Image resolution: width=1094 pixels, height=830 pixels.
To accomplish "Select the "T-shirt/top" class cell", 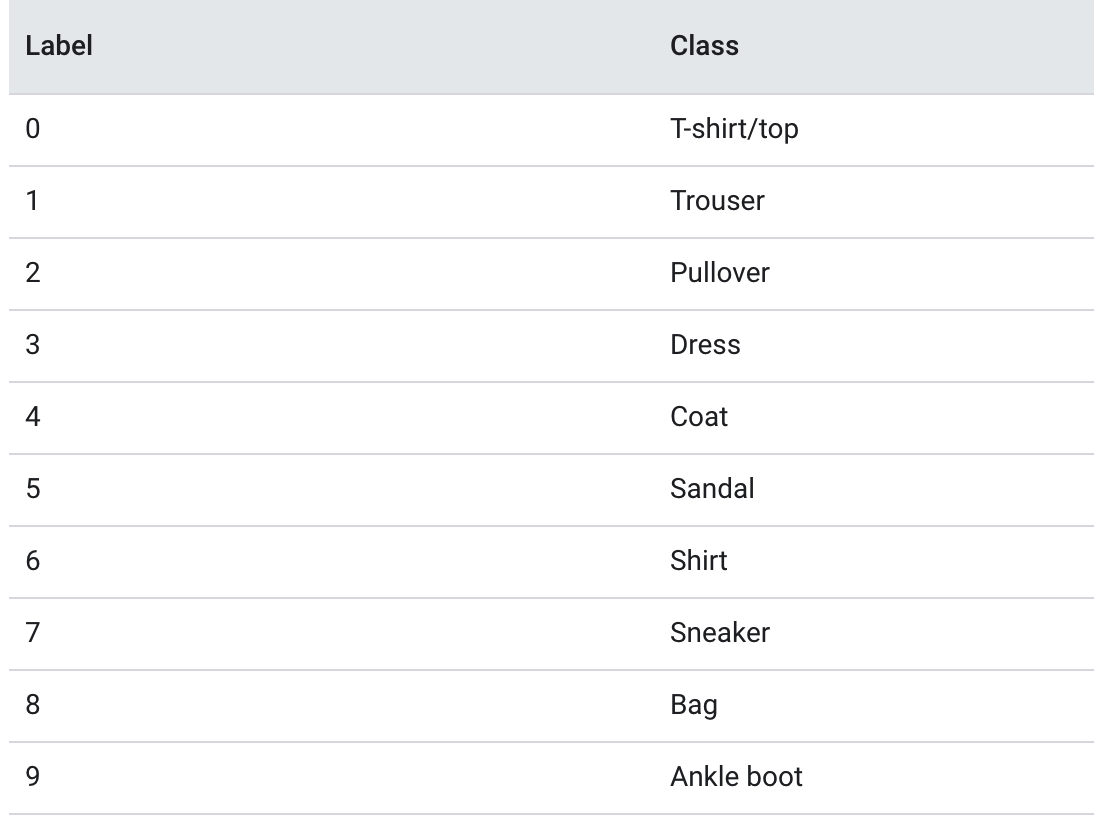I will coord(734,129).
